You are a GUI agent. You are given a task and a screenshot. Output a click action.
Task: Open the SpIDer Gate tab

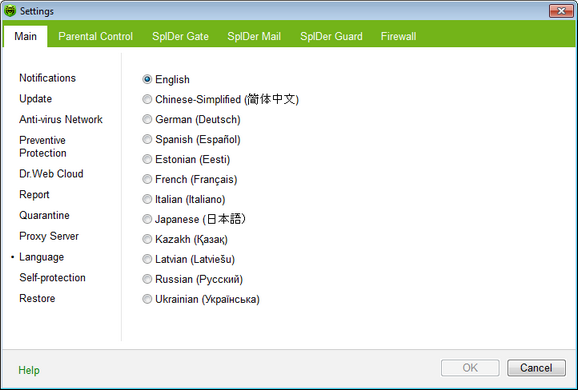click(180, 36)
